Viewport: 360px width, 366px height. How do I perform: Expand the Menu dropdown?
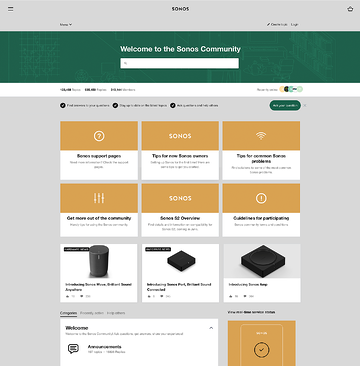point(66,24)
